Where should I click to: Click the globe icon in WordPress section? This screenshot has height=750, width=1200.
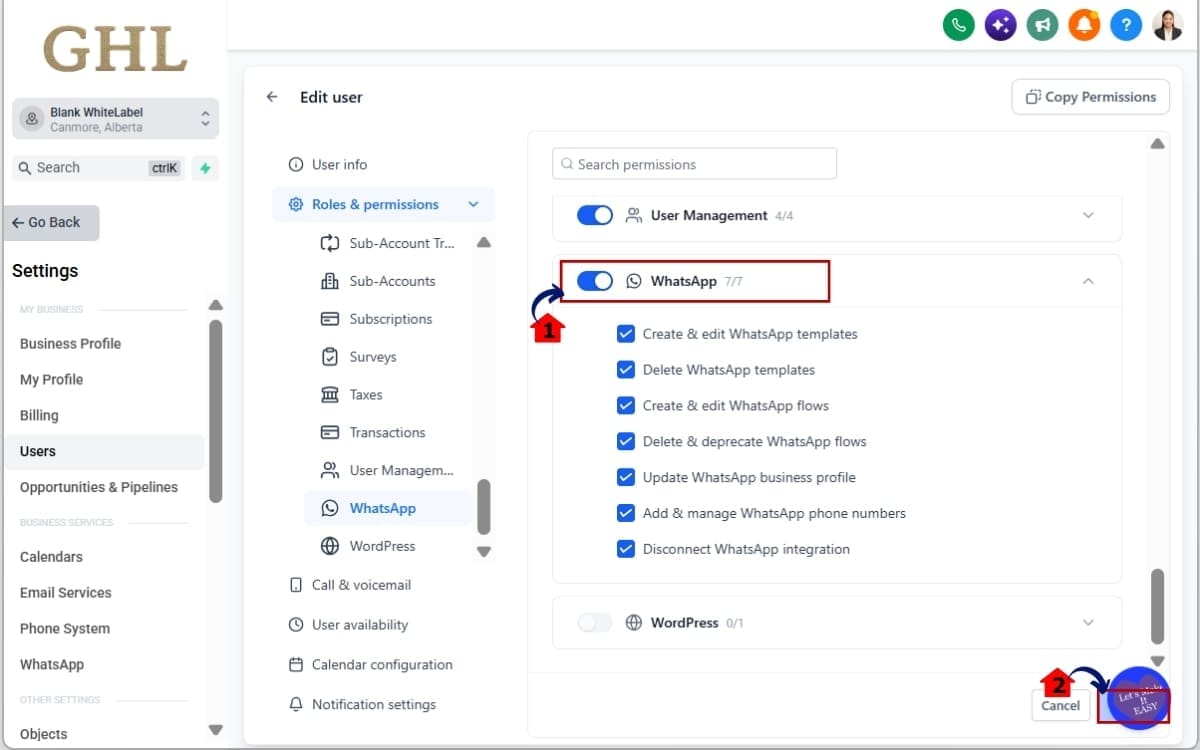pyautogui.click(x=634, y=622)
